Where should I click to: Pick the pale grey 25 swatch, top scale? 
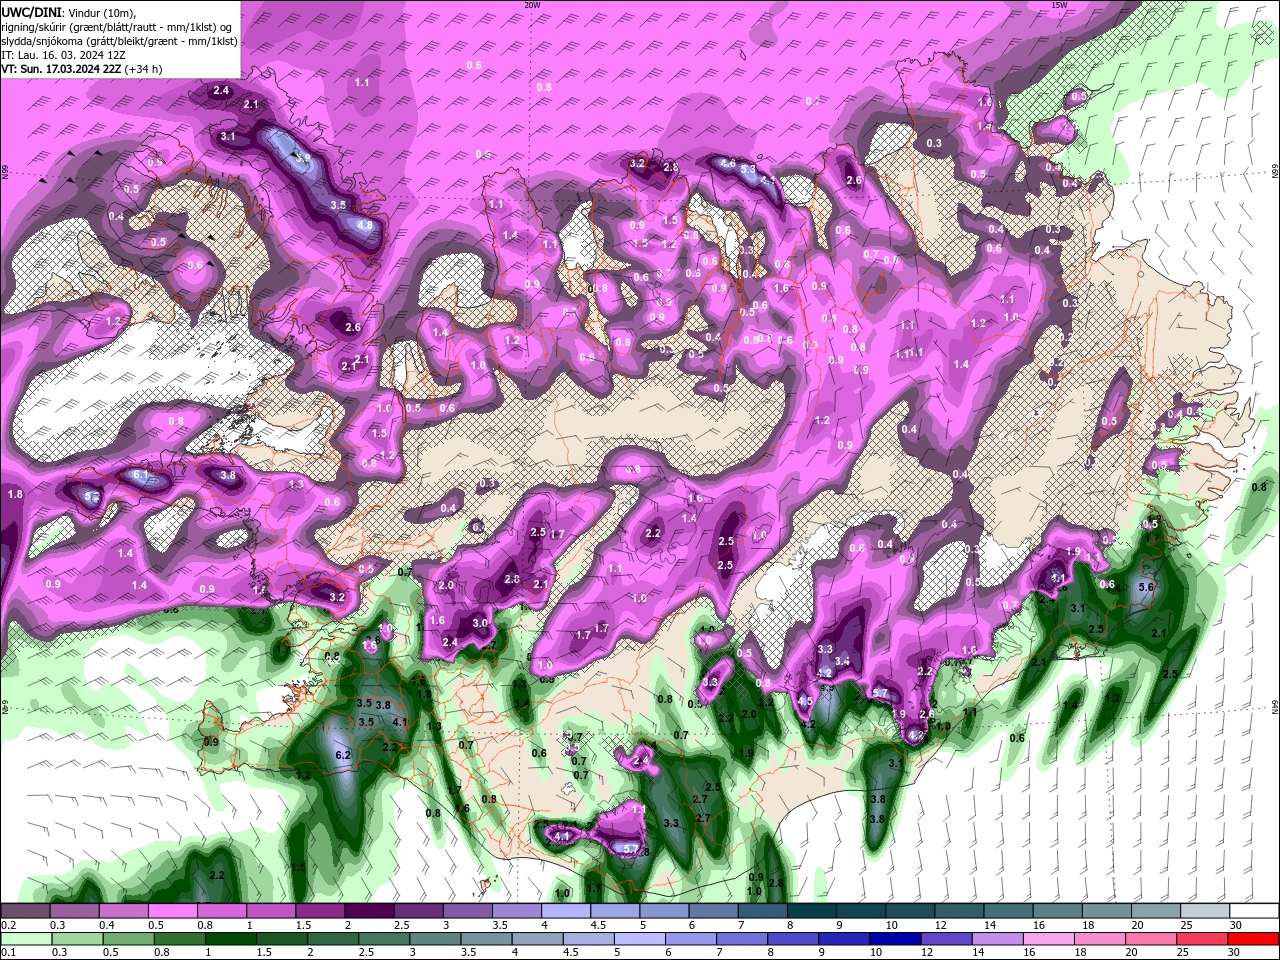click(1205, 911)
